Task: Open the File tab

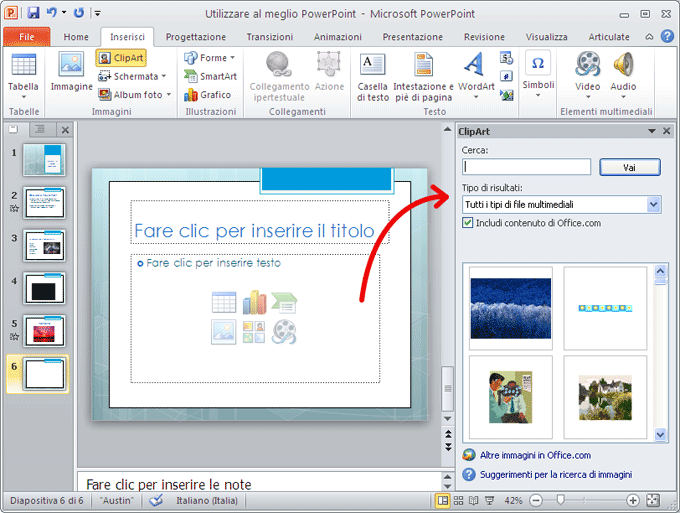Action: pyautogui.click(x=26, y=37)
